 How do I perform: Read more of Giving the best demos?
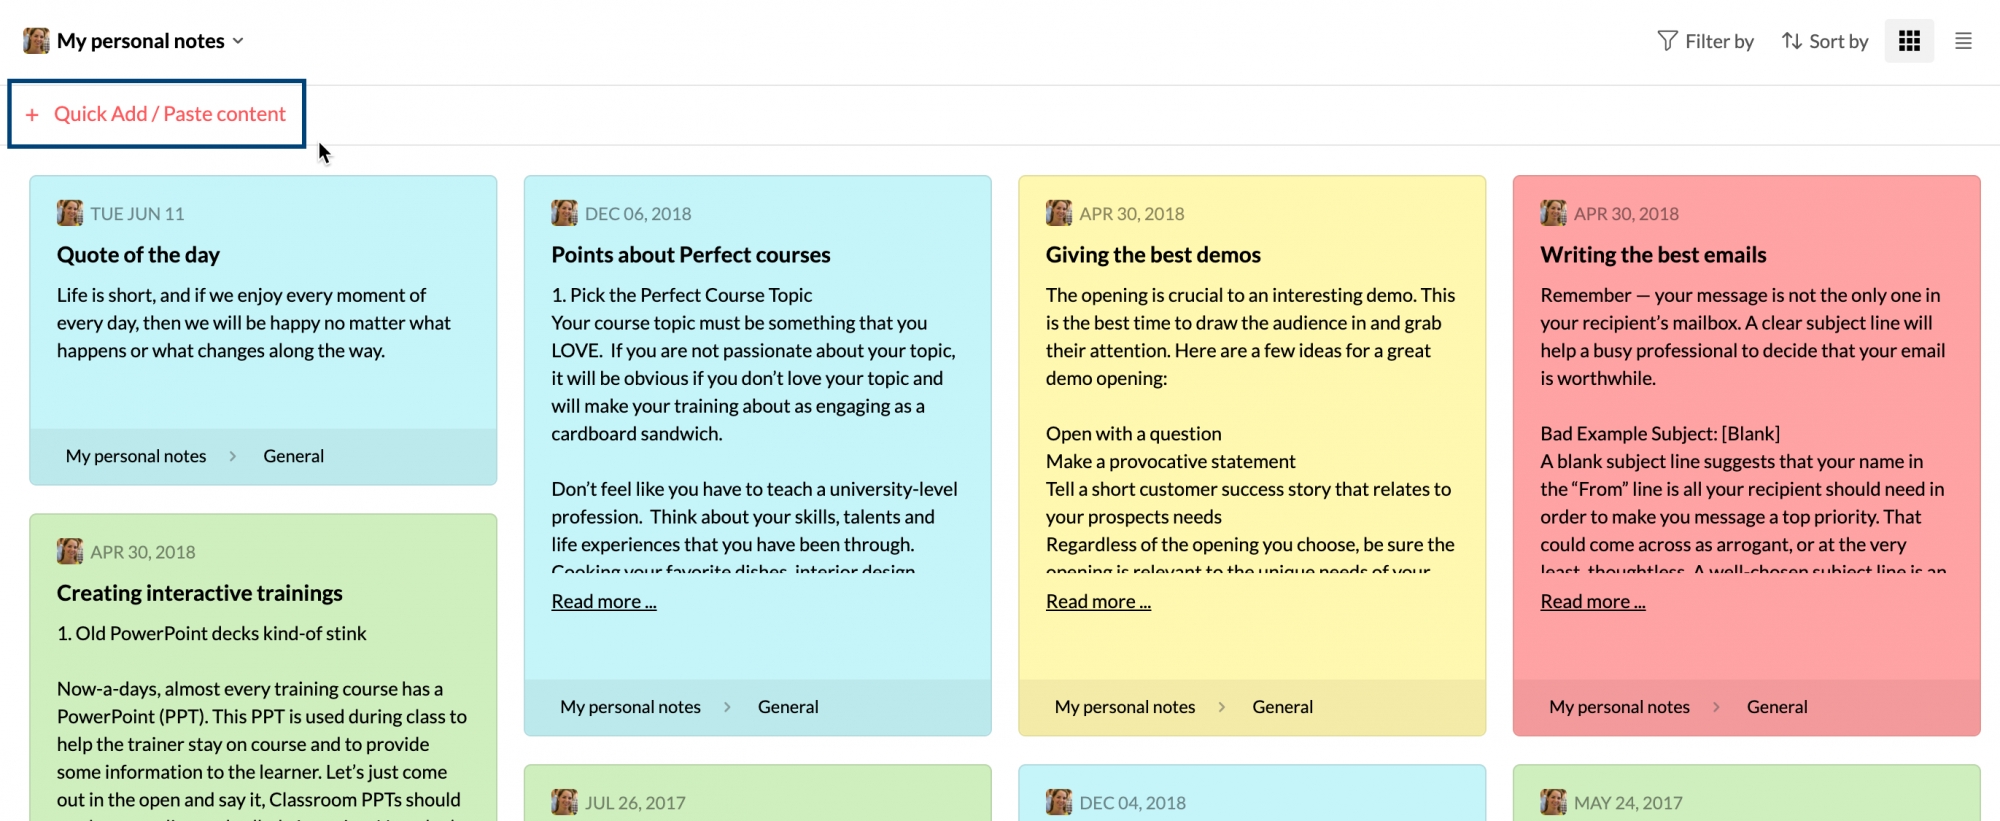tap(1098, 601)
